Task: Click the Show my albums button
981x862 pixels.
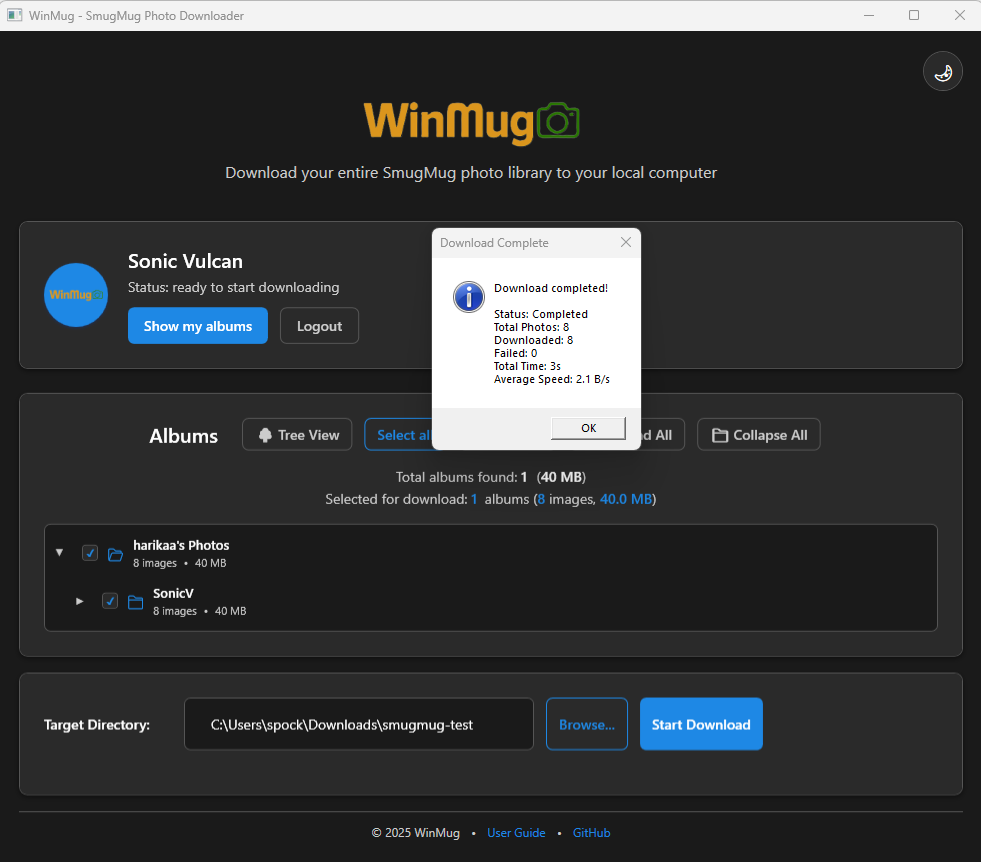Action: pos(197,325)
